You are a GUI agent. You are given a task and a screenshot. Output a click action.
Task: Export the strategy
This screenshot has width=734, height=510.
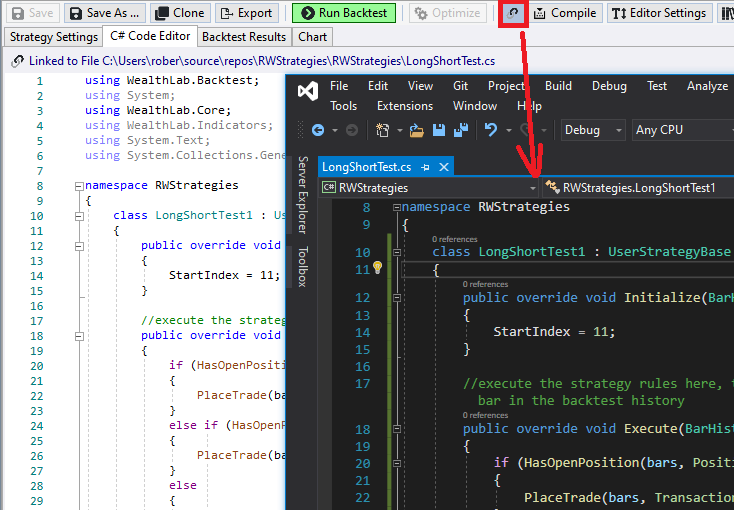coord(247,13)
